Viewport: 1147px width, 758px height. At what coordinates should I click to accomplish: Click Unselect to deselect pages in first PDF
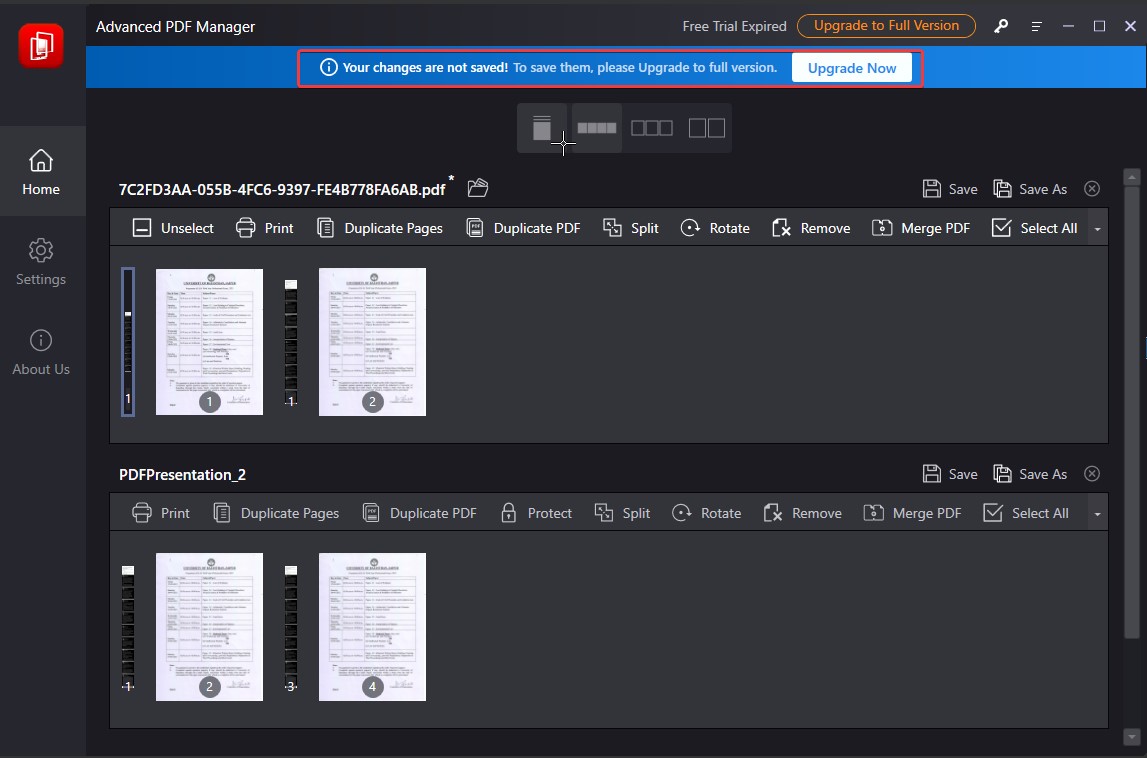click(171, 228)
